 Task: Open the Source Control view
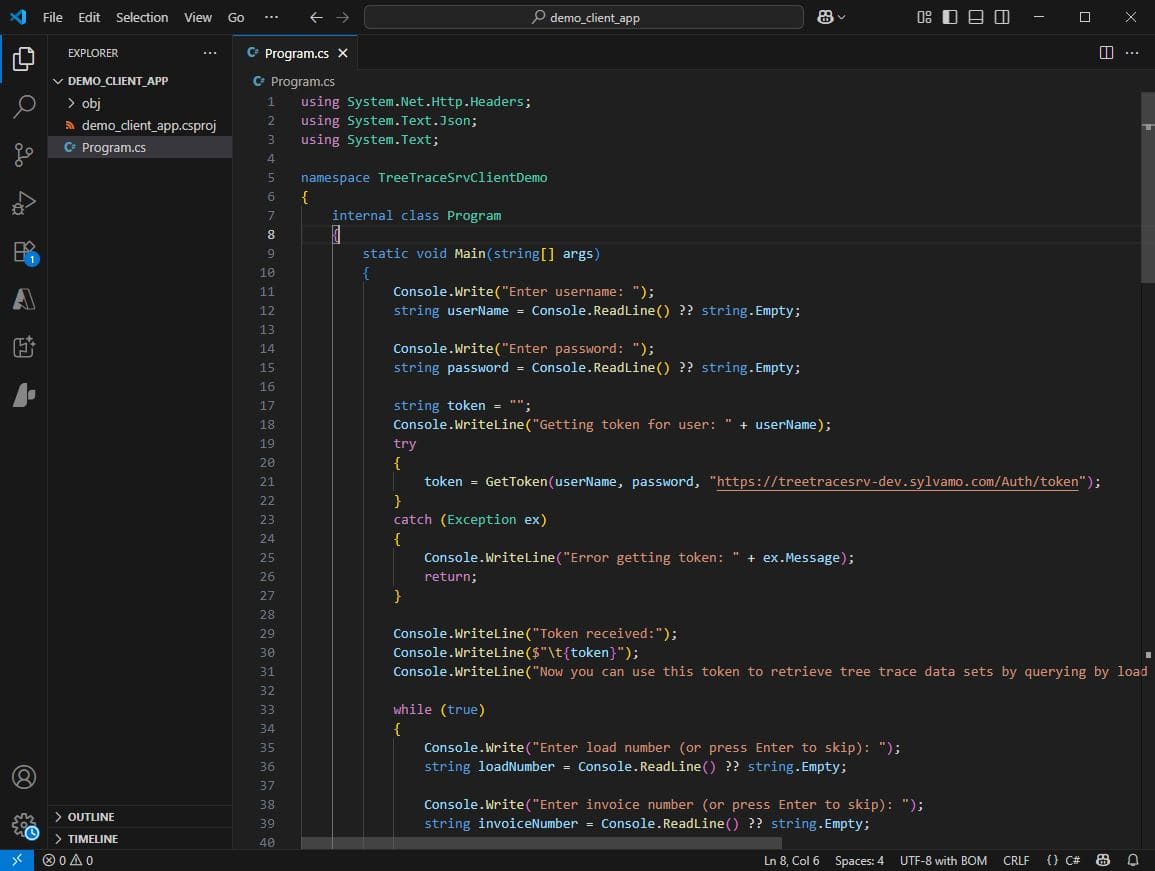tap(23, 154)
